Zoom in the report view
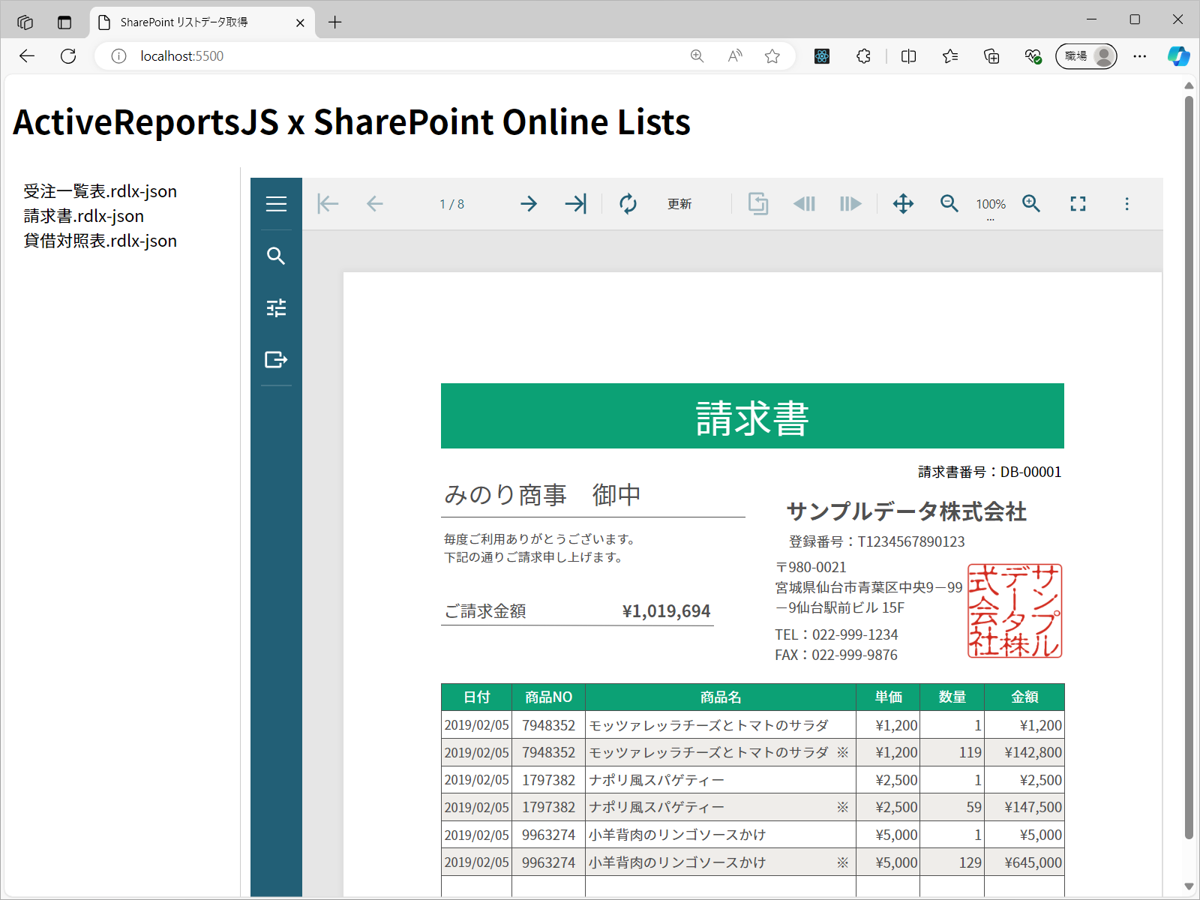The width and height of the screenshot is (1200, 900). point(1032,204)
